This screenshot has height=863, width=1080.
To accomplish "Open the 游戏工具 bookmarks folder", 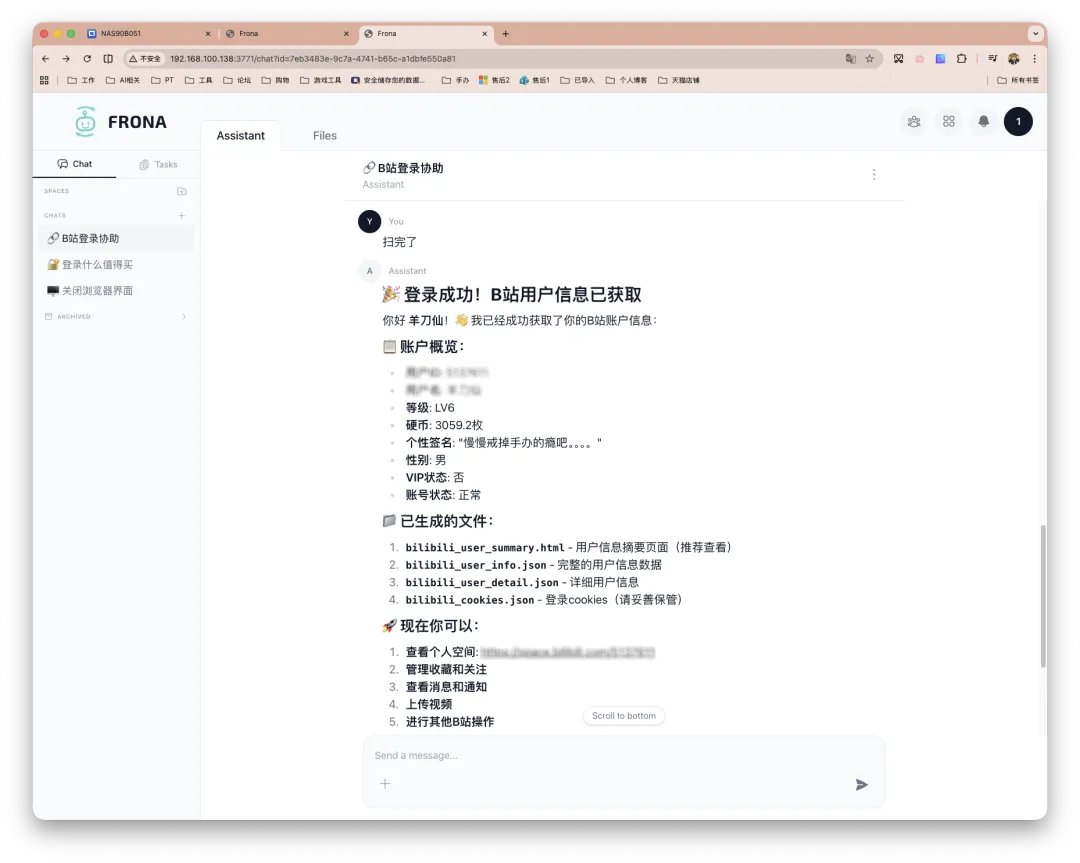I will [x=320, y=81].
